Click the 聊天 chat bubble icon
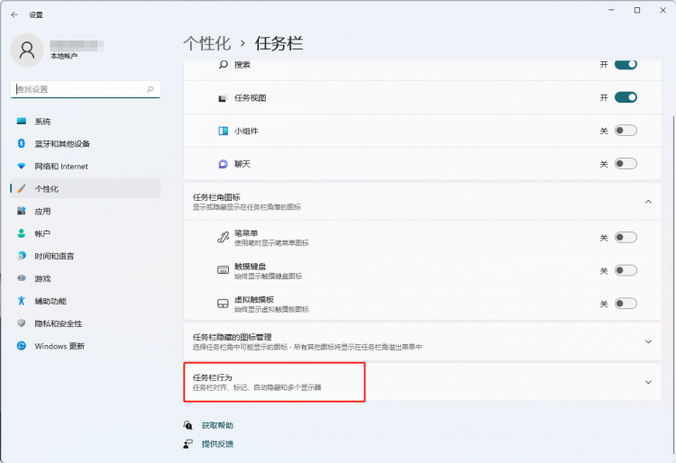676x463 pixels. coord(223,164)
